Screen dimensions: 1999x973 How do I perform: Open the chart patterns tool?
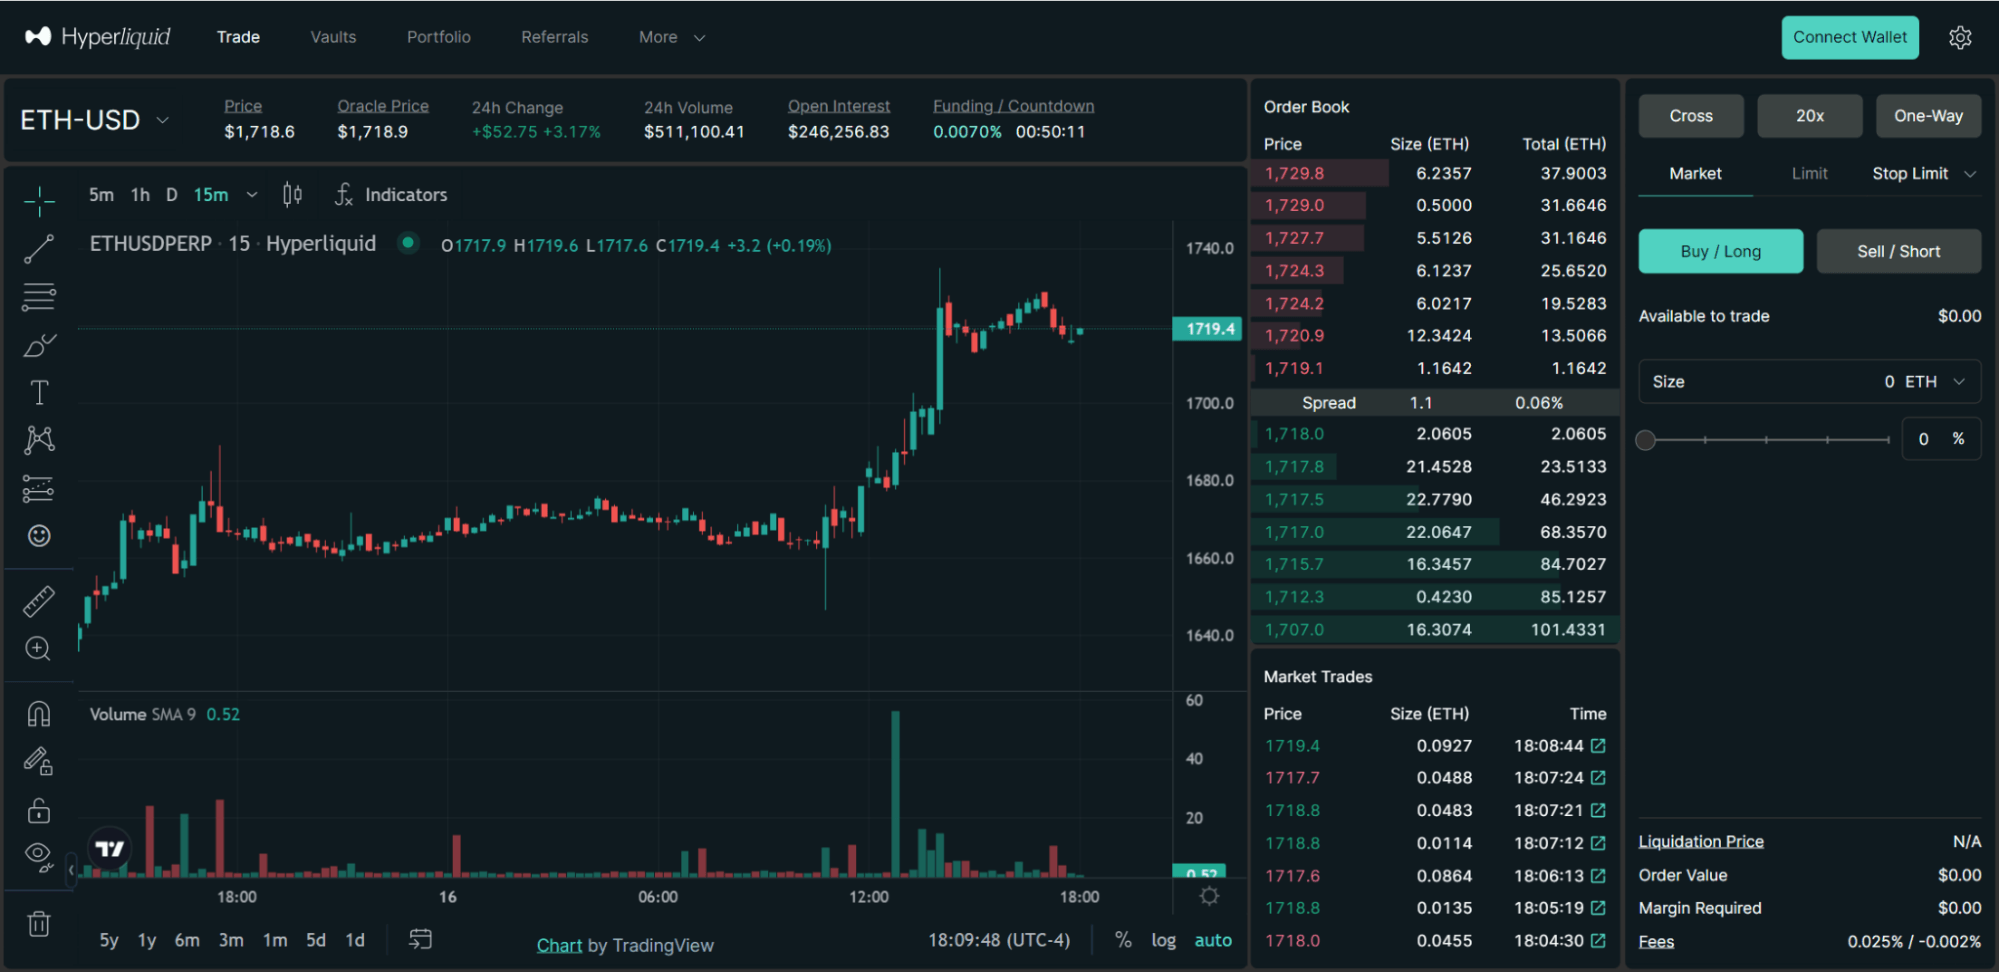39,440
